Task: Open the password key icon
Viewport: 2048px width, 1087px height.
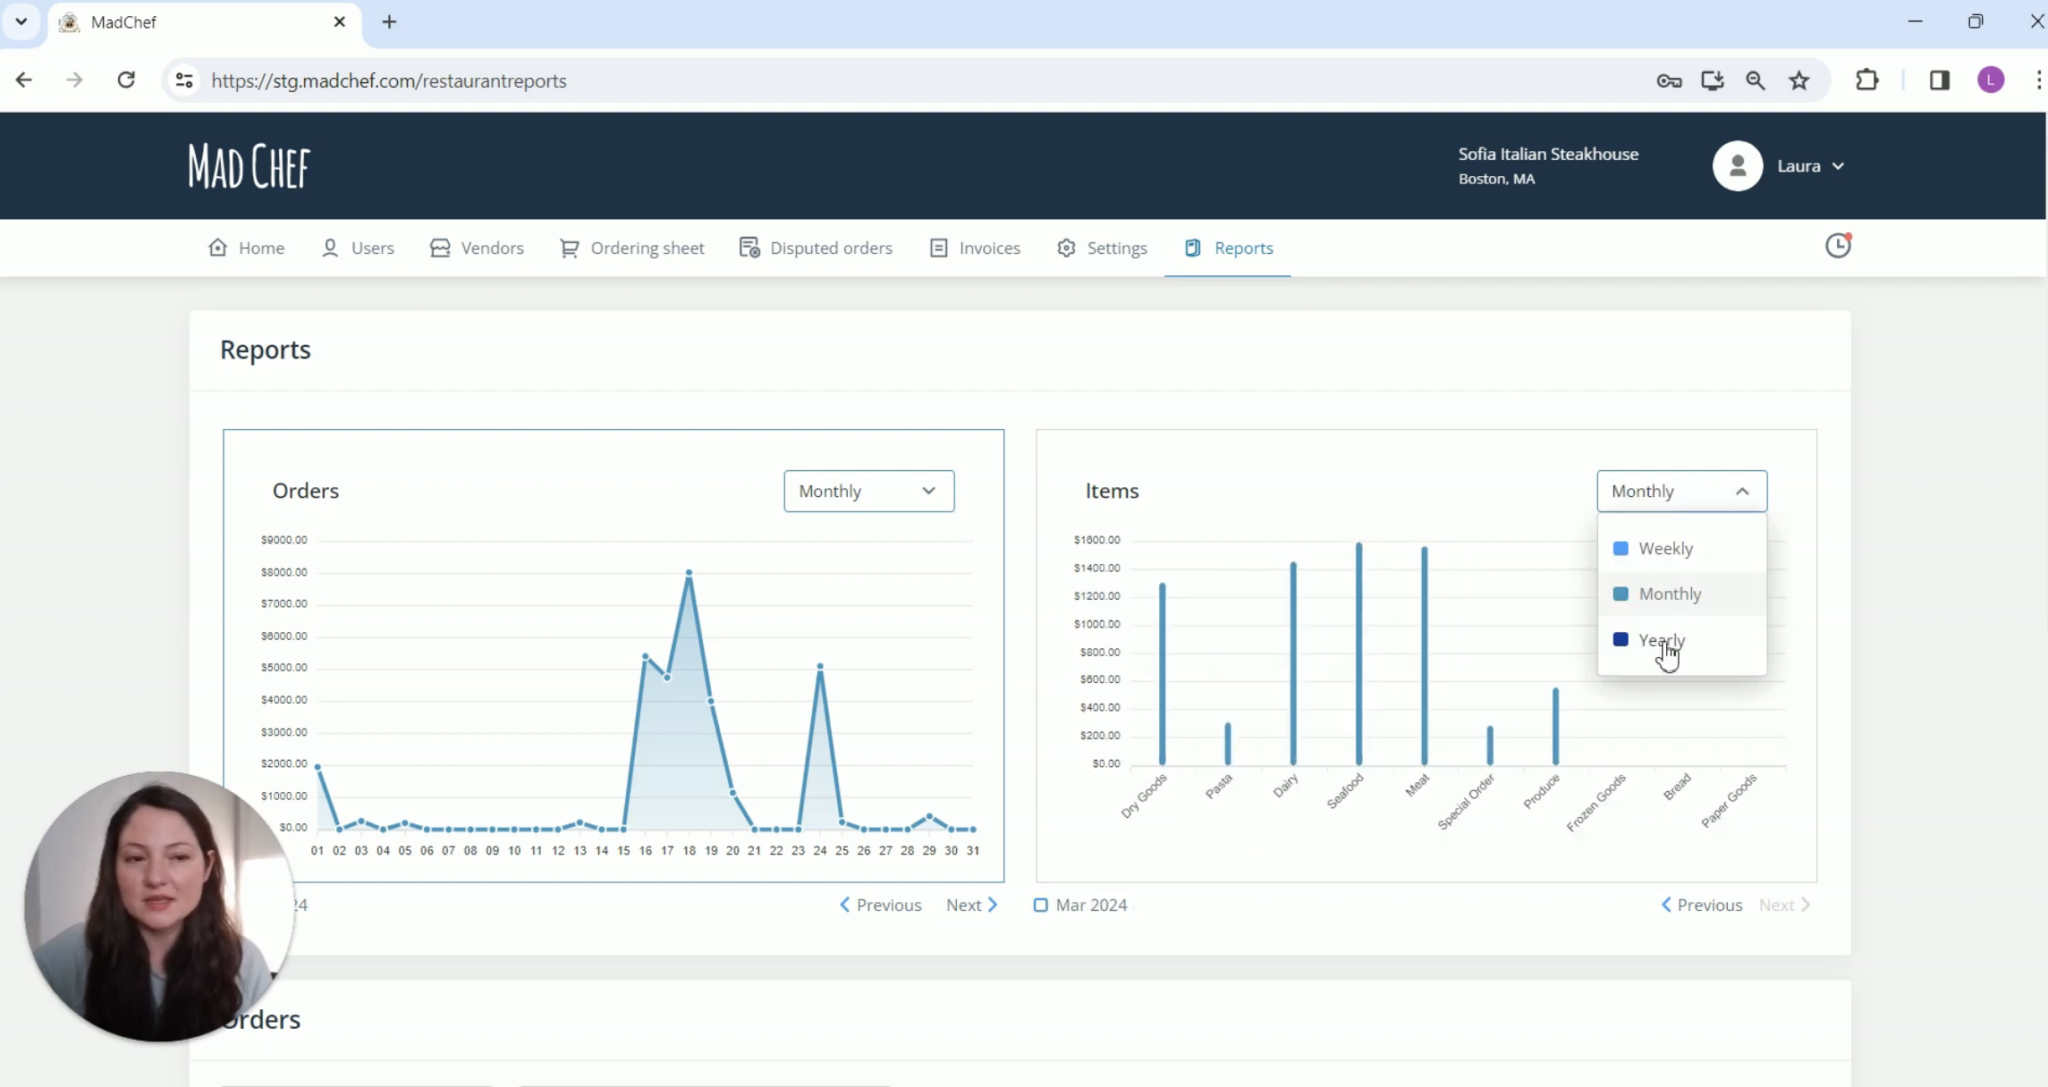Action: click(1669, 81)
